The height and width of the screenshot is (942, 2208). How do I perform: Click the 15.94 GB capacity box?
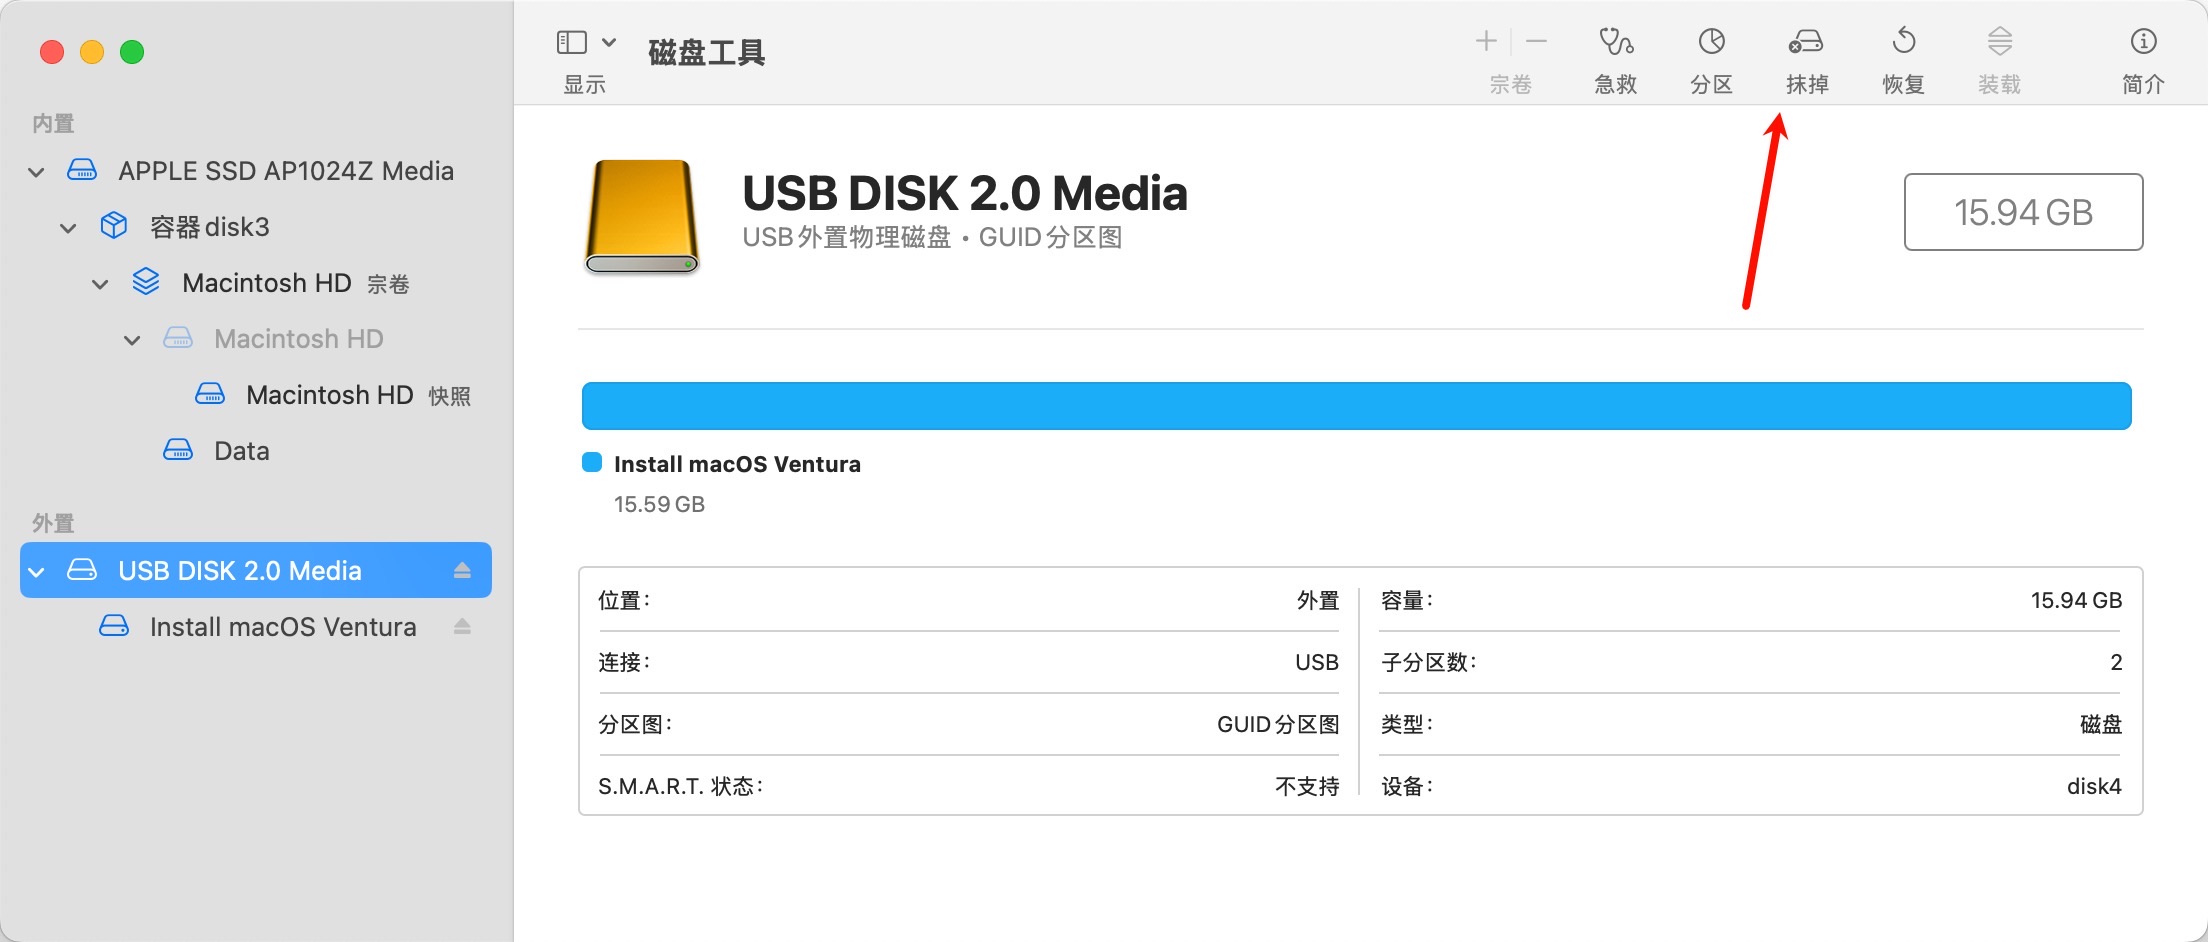(x=2023, y=212)
